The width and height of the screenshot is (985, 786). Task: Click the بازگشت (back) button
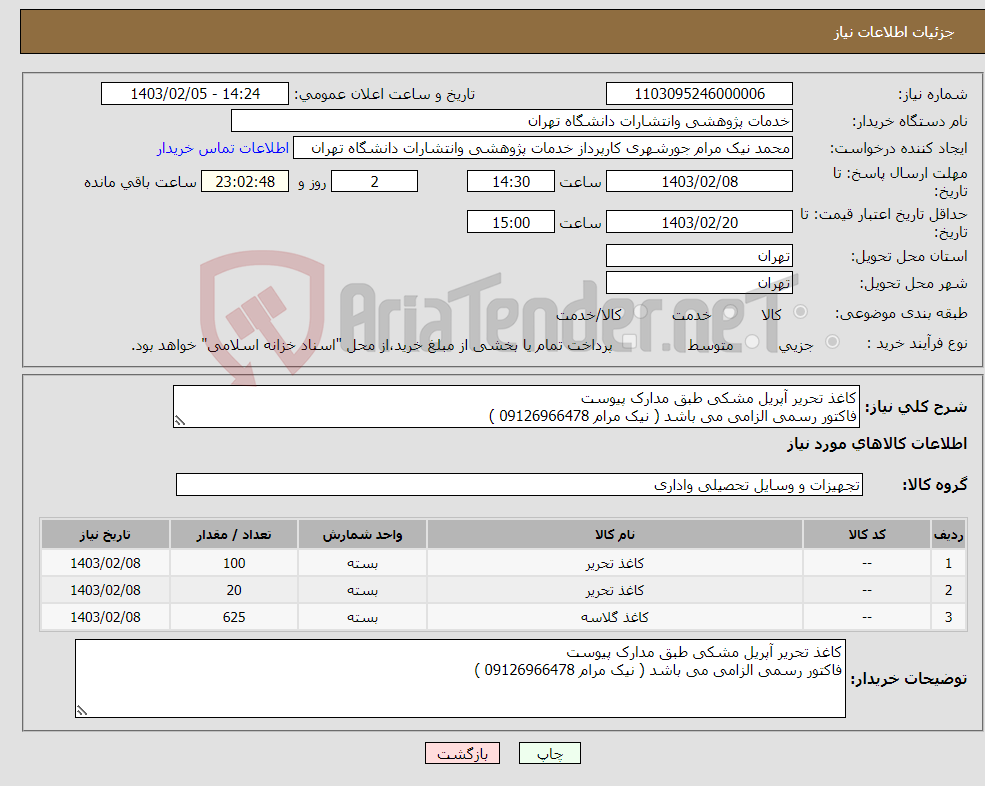coord(462,753)
